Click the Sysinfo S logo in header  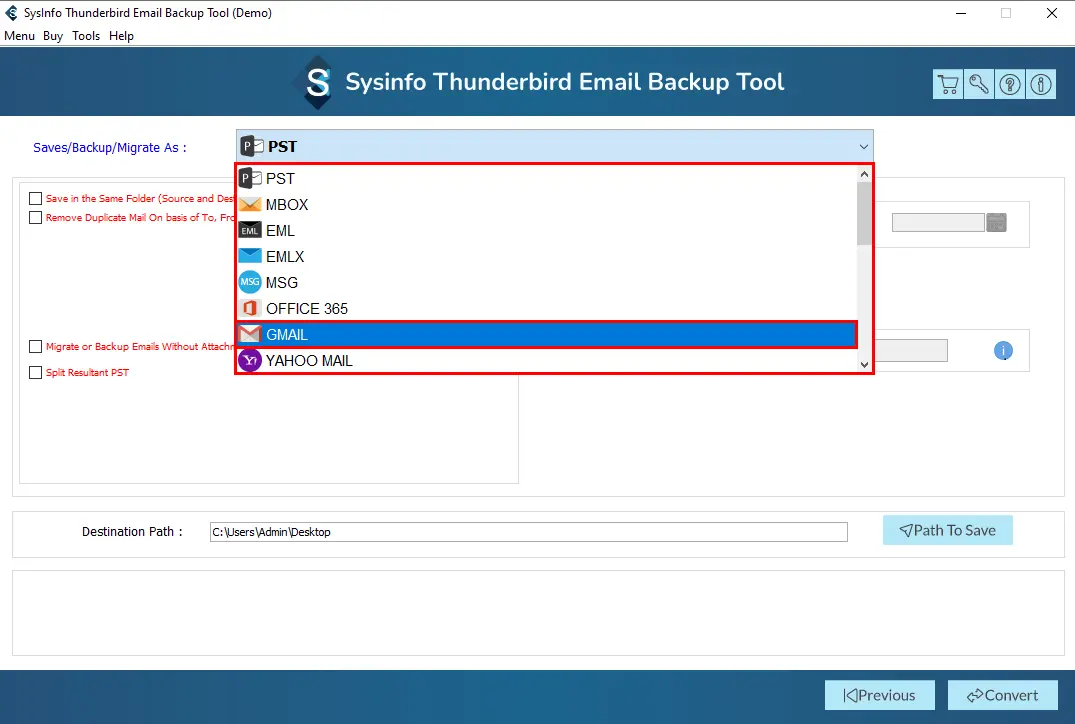317,82
